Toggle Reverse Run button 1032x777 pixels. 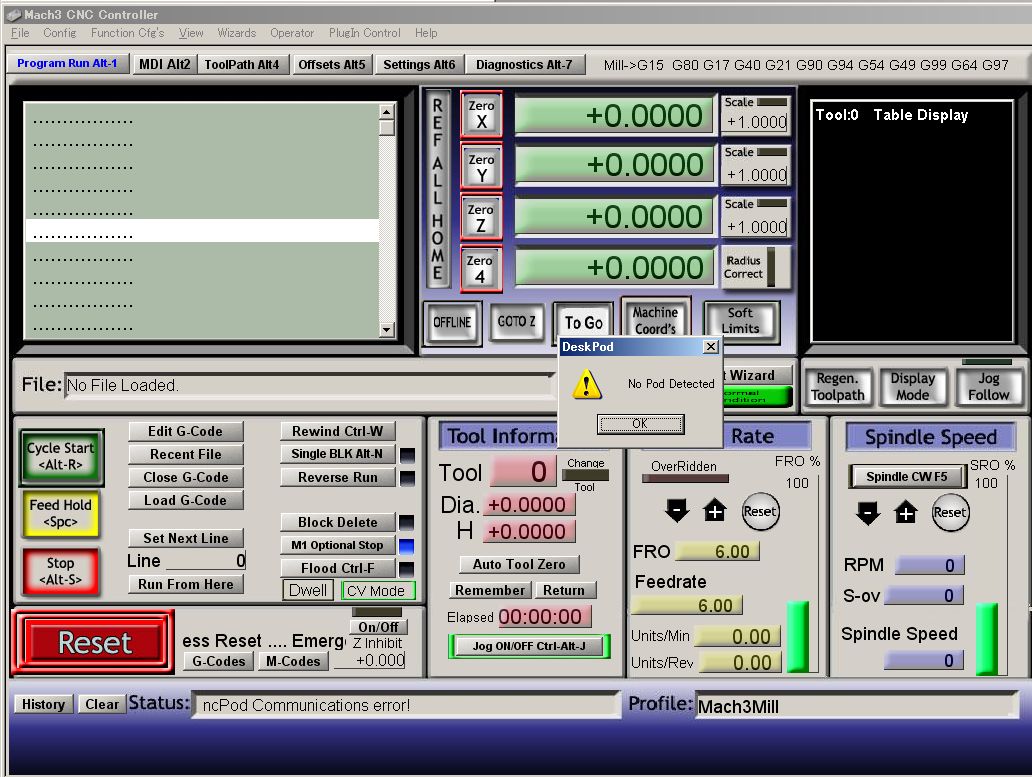338,478
